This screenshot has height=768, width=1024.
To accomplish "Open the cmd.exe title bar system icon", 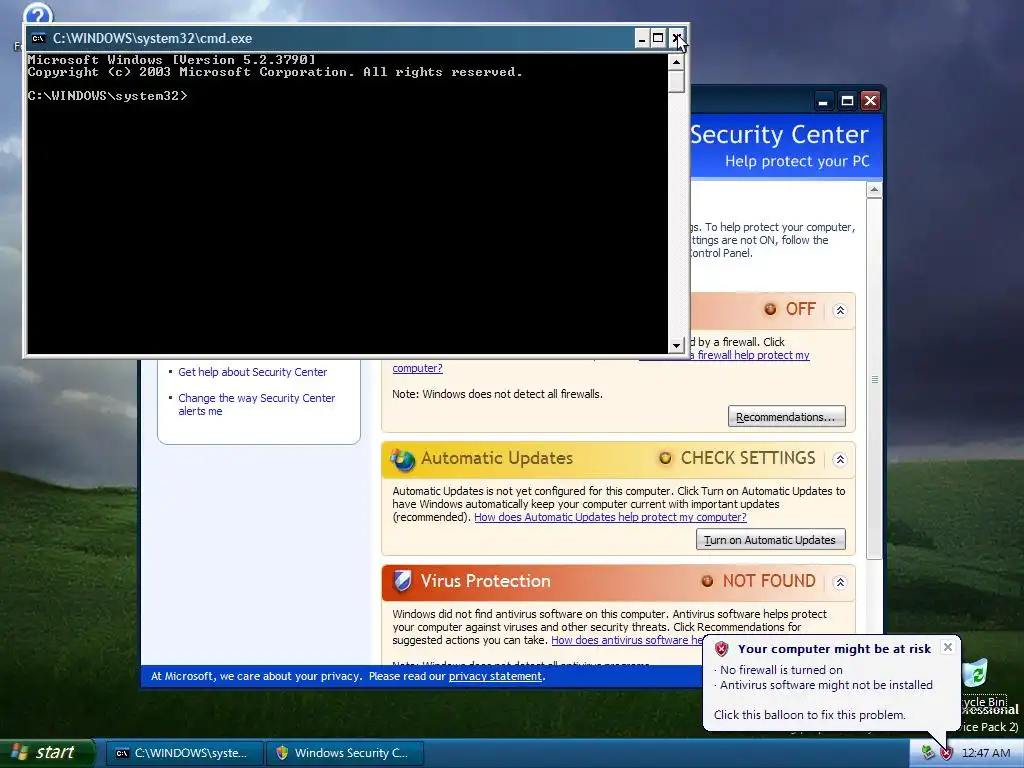I will click(39, 38).
